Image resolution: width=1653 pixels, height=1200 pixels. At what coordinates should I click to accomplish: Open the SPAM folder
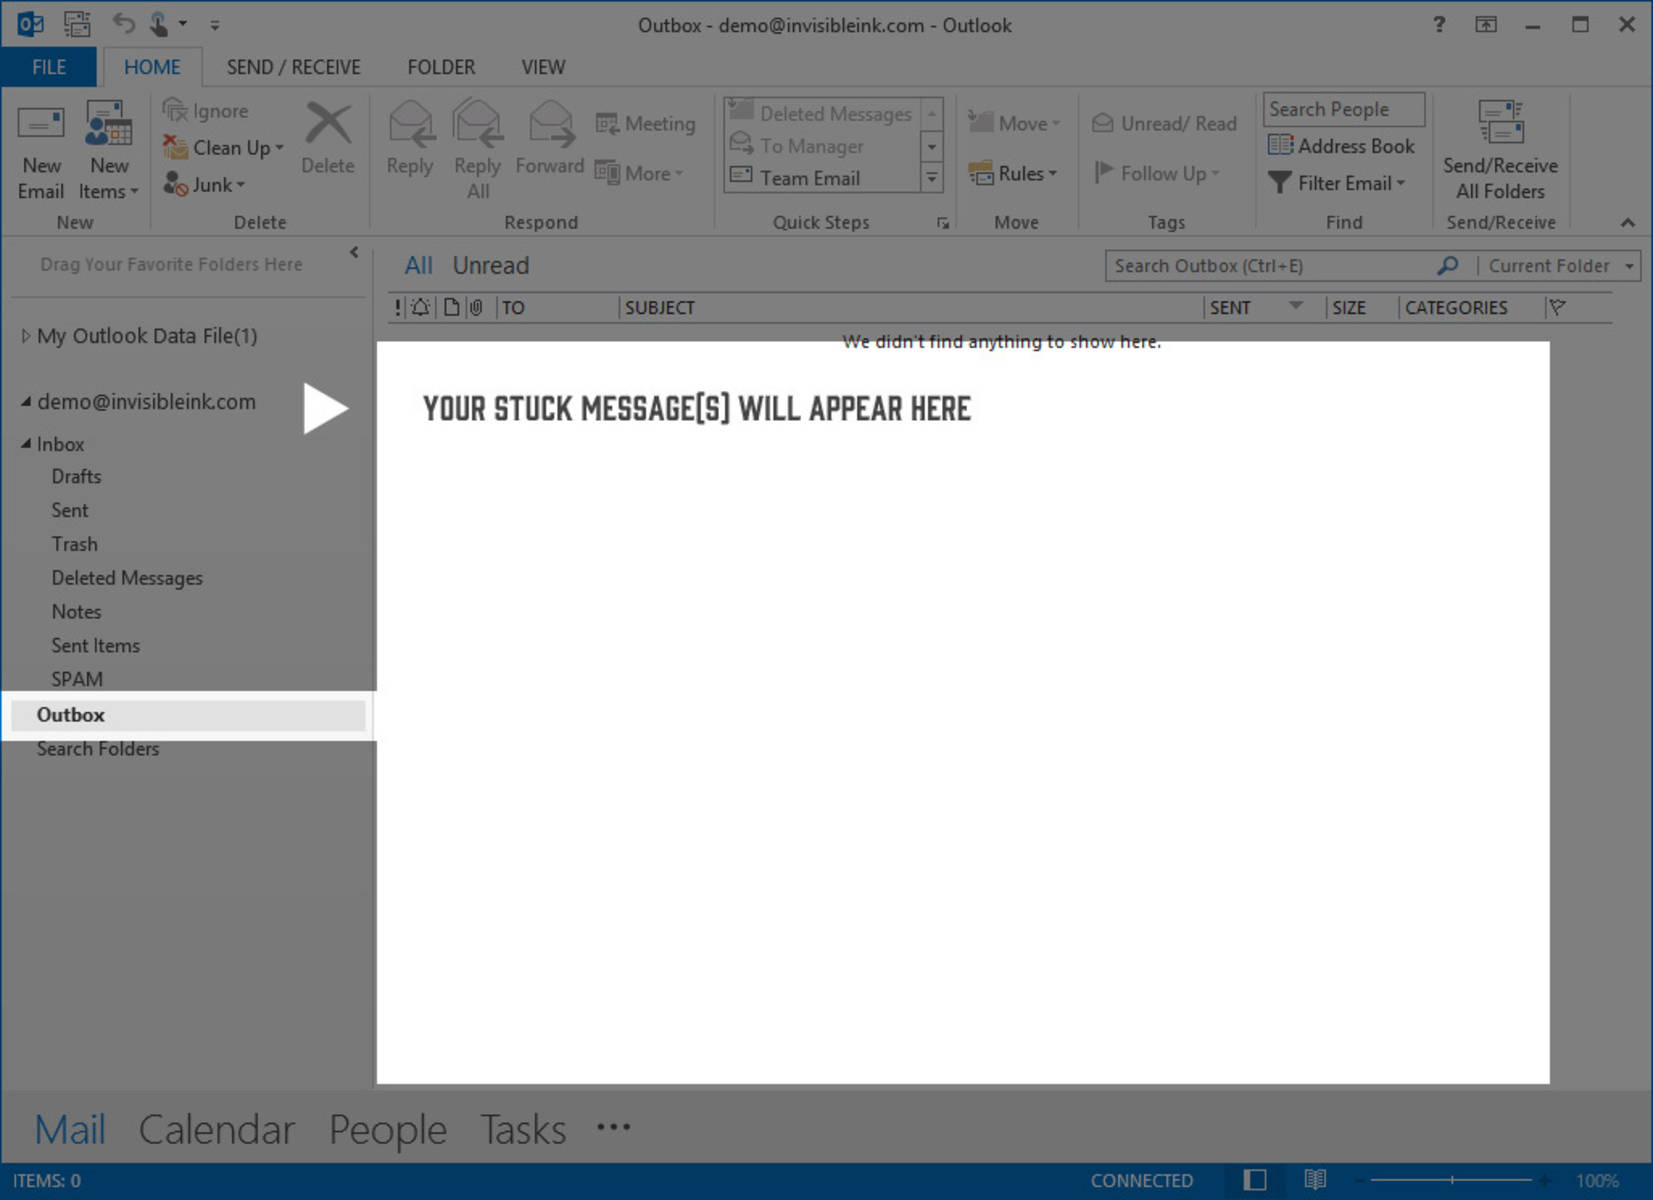pos(77,679)
